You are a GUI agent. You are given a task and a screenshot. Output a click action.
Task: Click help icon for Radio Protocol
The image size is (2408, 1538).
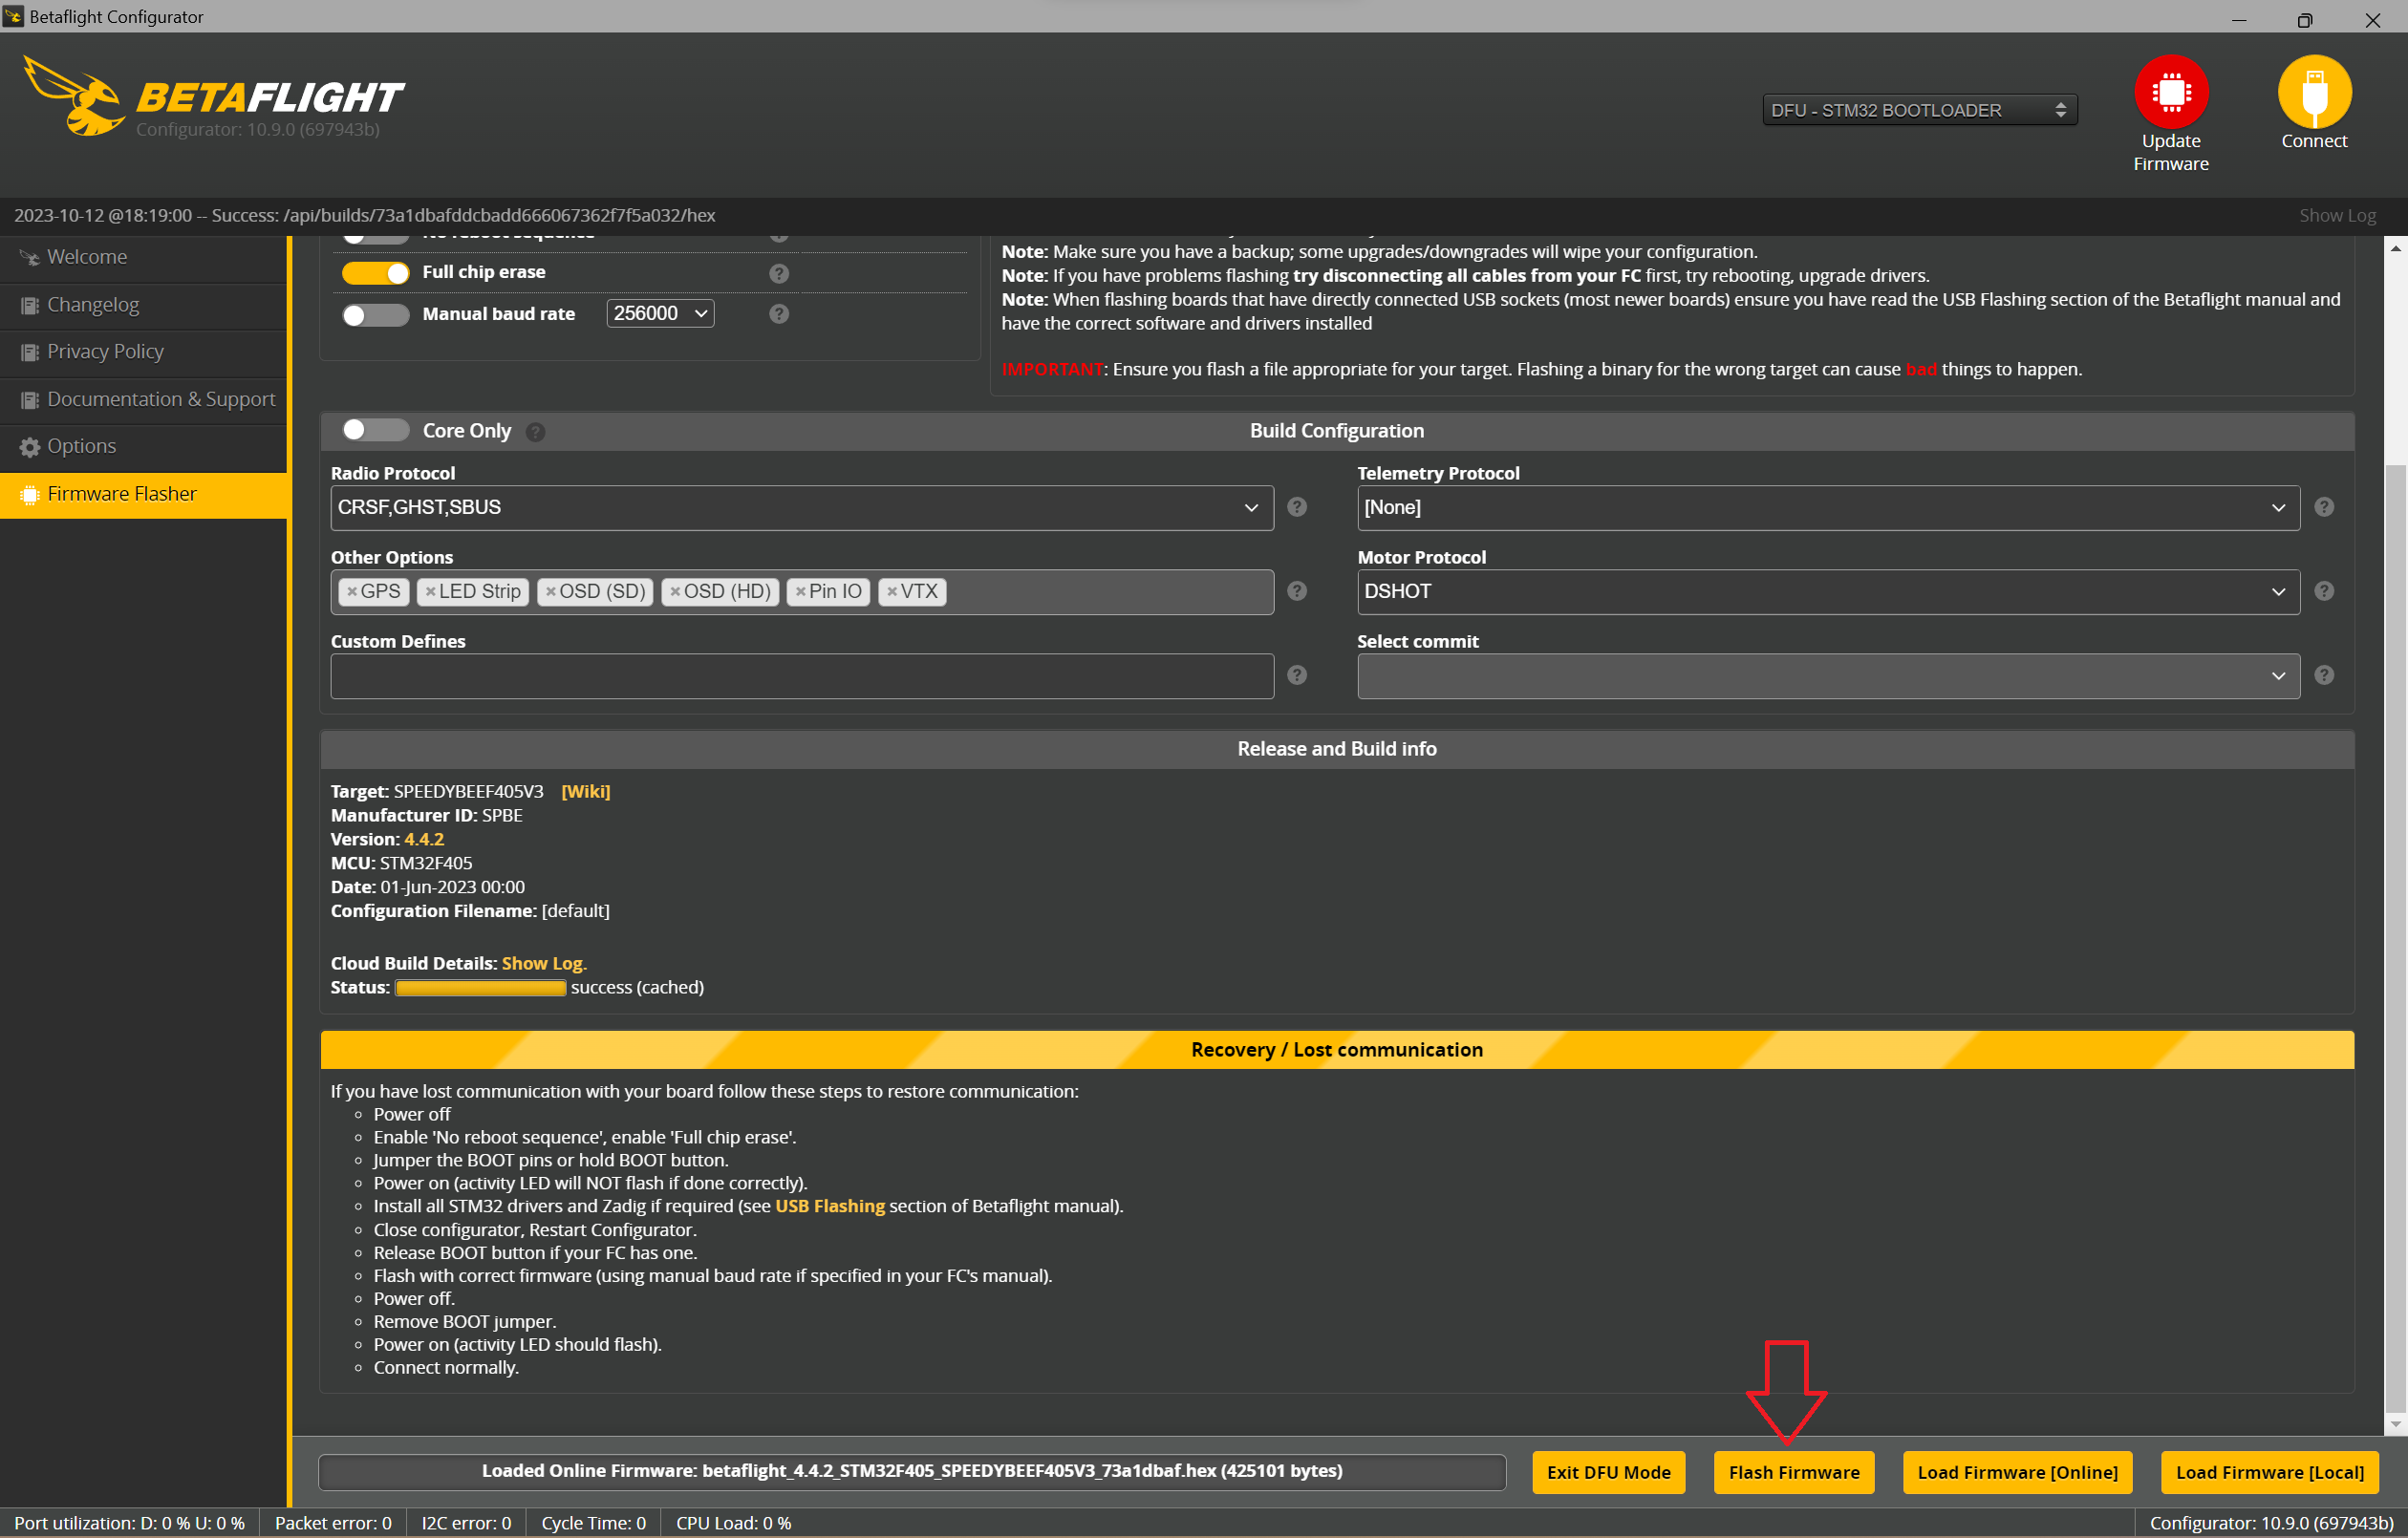[1297, 507]
